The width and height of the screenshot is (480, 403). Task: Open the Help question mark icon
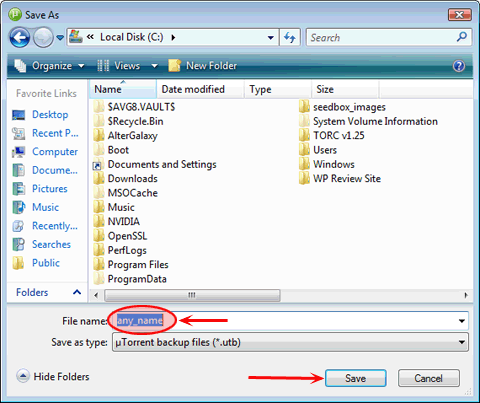click(459, 66)
